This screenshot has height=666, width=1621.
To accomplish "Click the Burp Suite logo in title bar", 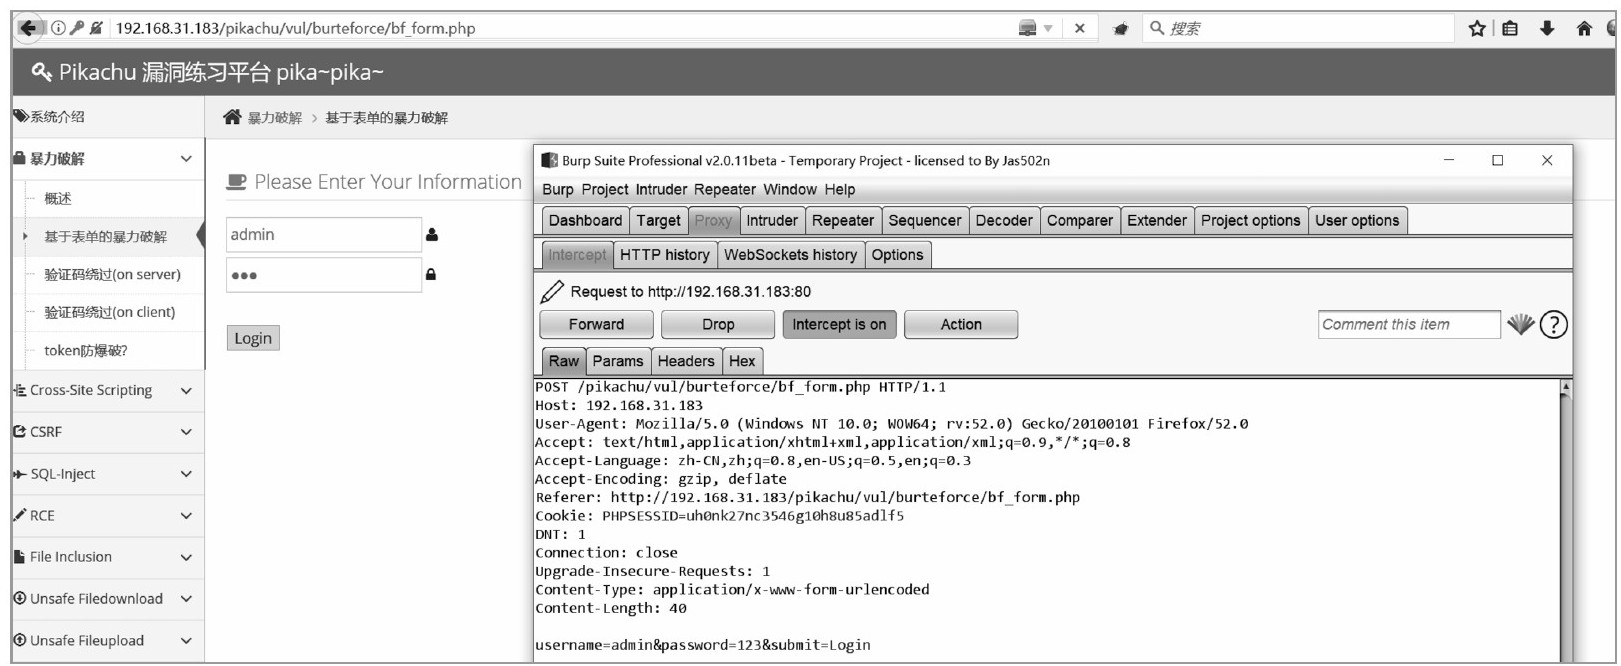I will 549,160.
